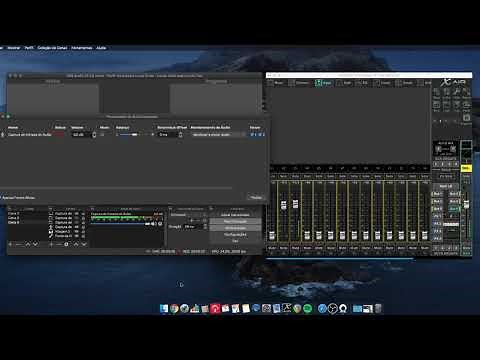The image size is (480, 360).
Task: Open source properties via the gear icon
Action: click(x=66, y=244)
